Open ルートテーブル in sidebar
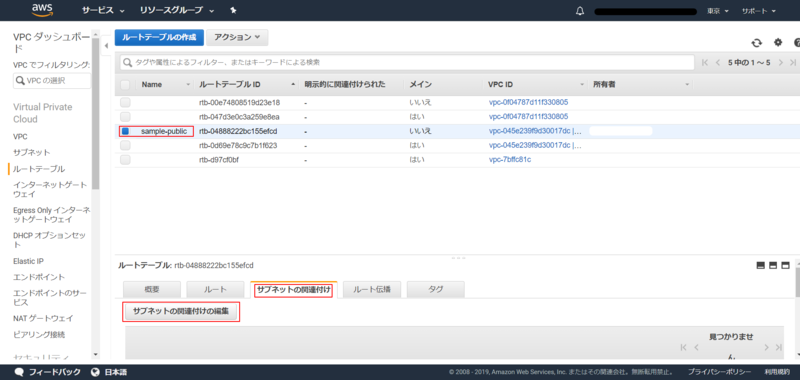Screen dimensions: 800x380 [39, 169]
